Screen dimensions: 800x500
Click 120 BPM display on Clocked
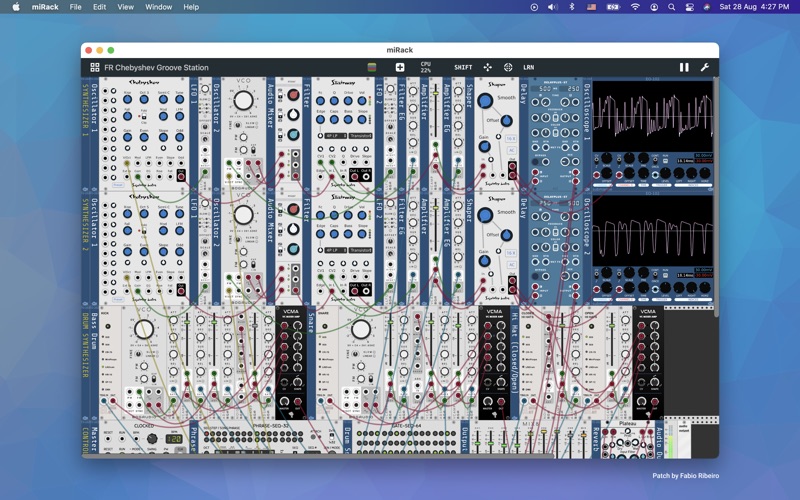click(174, 439)
